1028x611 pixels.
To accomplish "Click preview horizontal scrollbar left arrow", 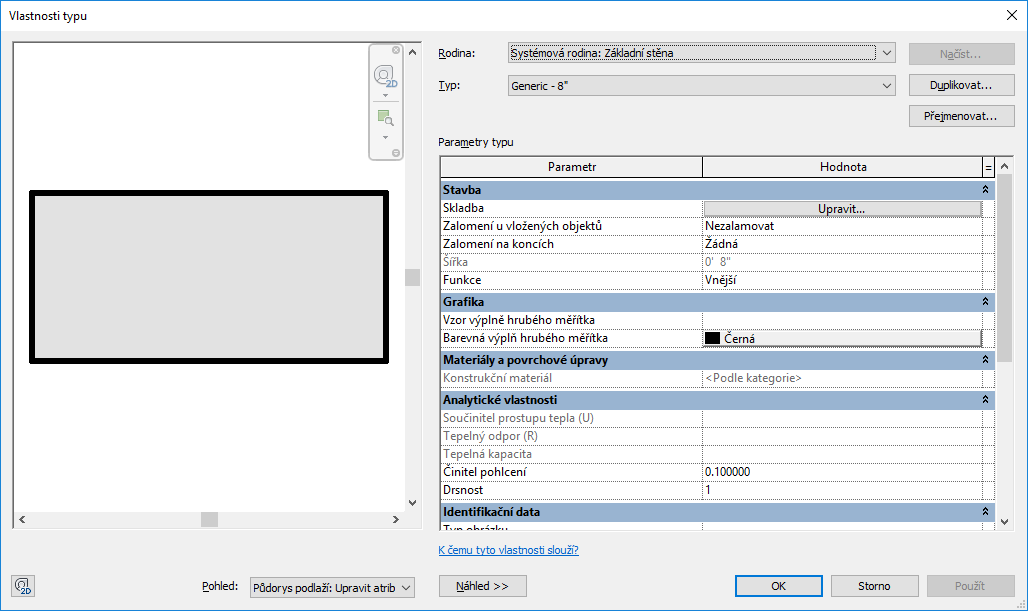I will 22,519.
